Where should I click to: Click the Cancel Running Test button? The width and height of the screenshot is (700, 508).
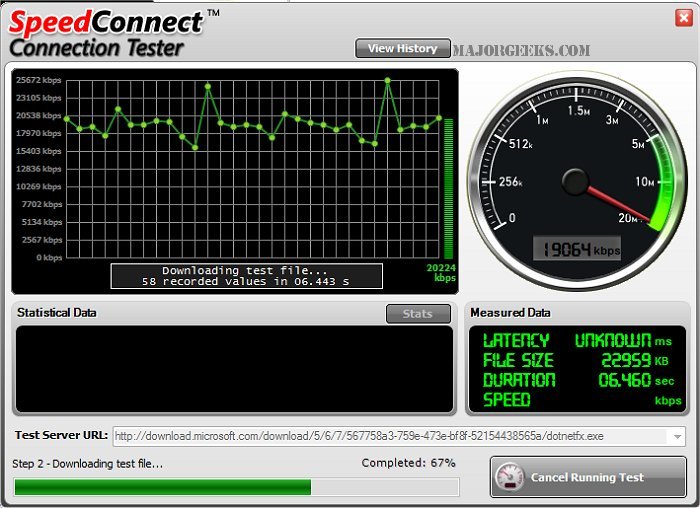point(588,477)
